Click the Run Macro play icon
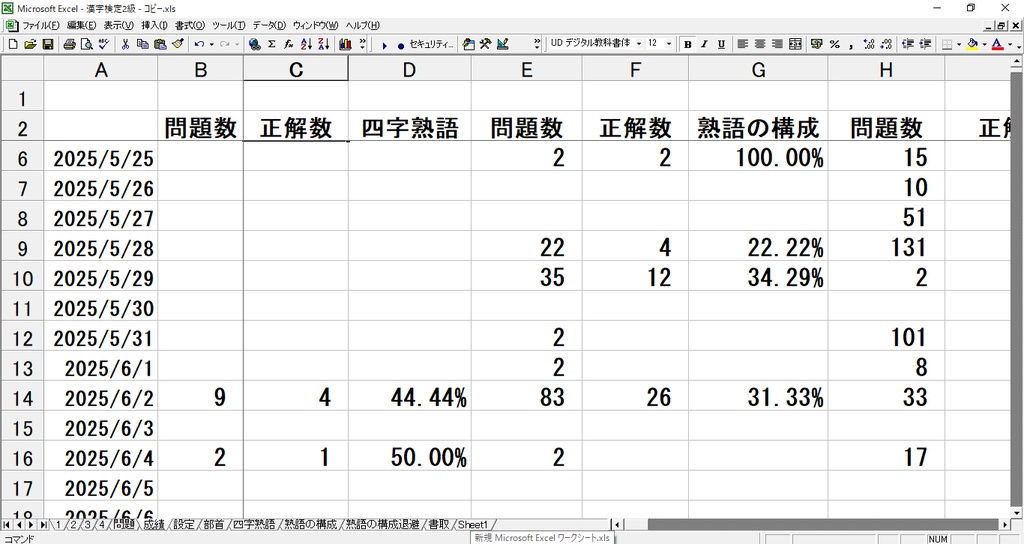The height and width of the screenshot is (544, 1024). coord(385,45)
